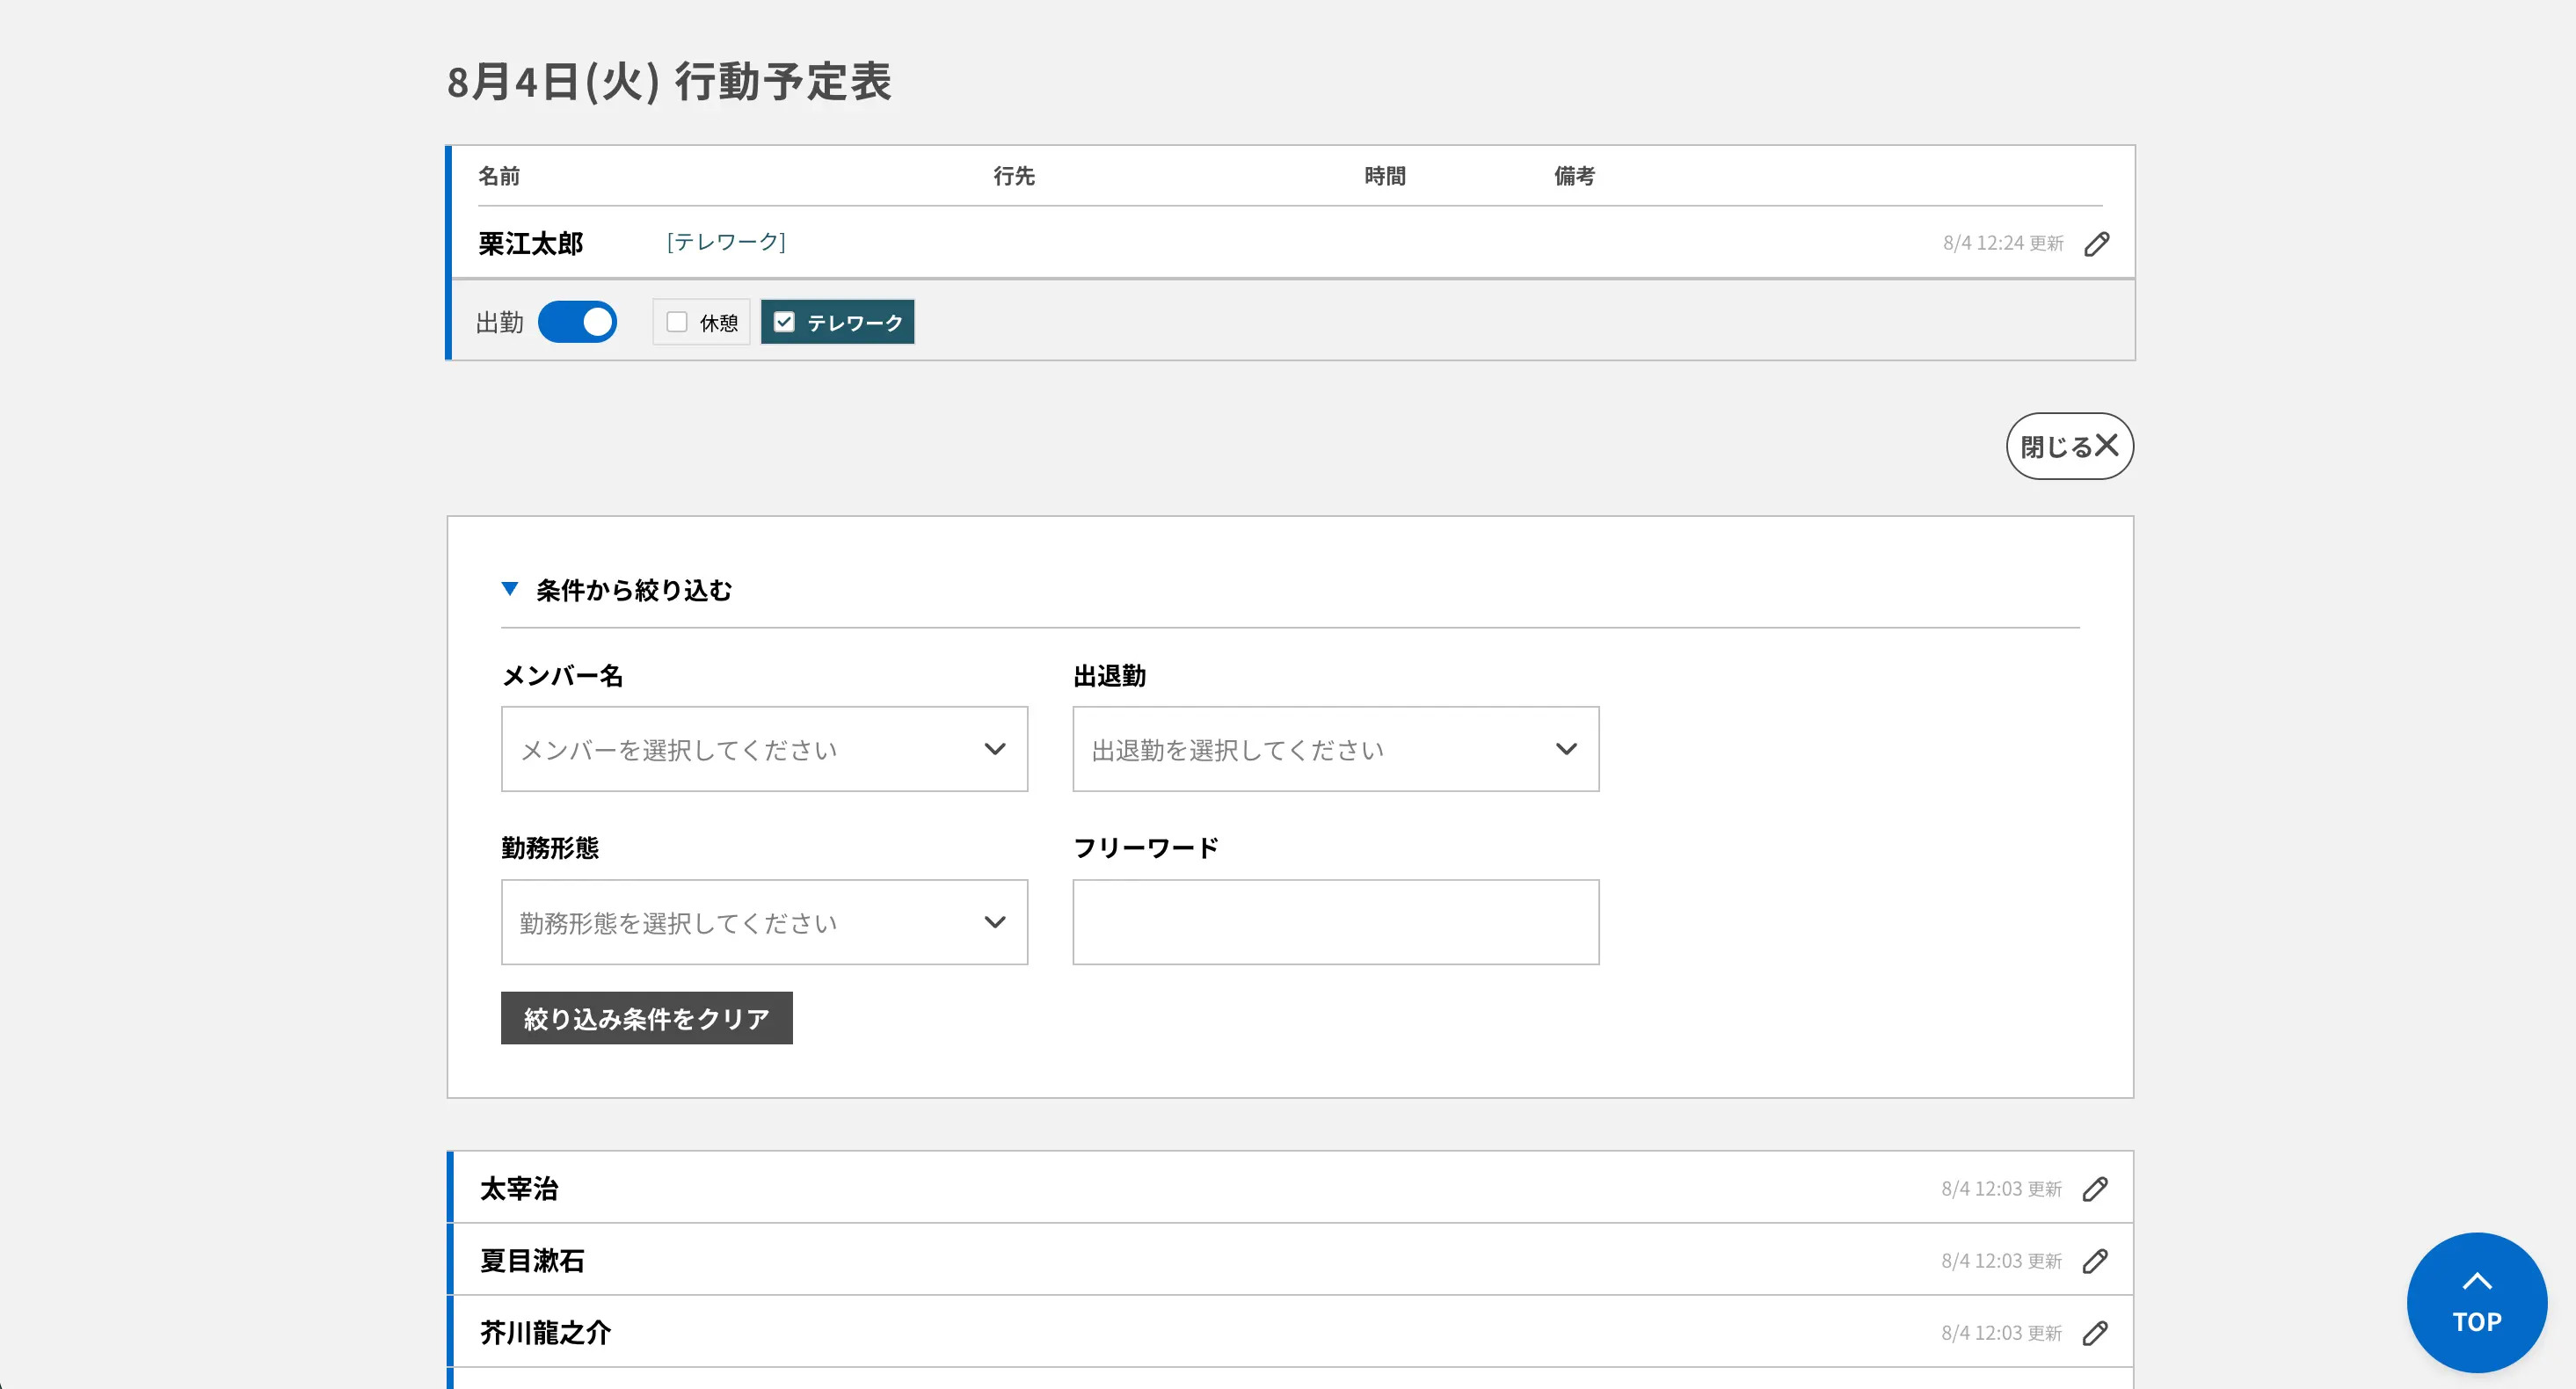Click the 栗江太郎 name

coord(530,244)
